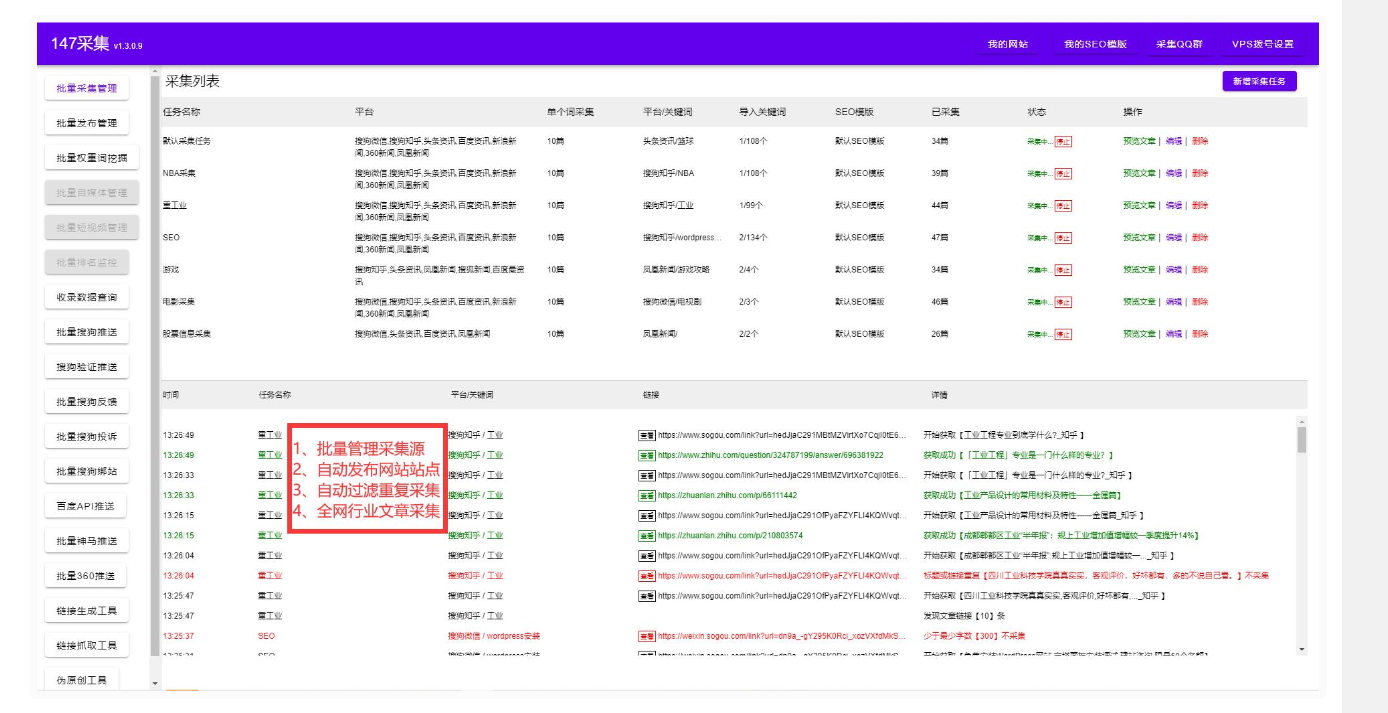
Task: Open VPS拨号设置 in top navigation
Action: point(1262,44)
